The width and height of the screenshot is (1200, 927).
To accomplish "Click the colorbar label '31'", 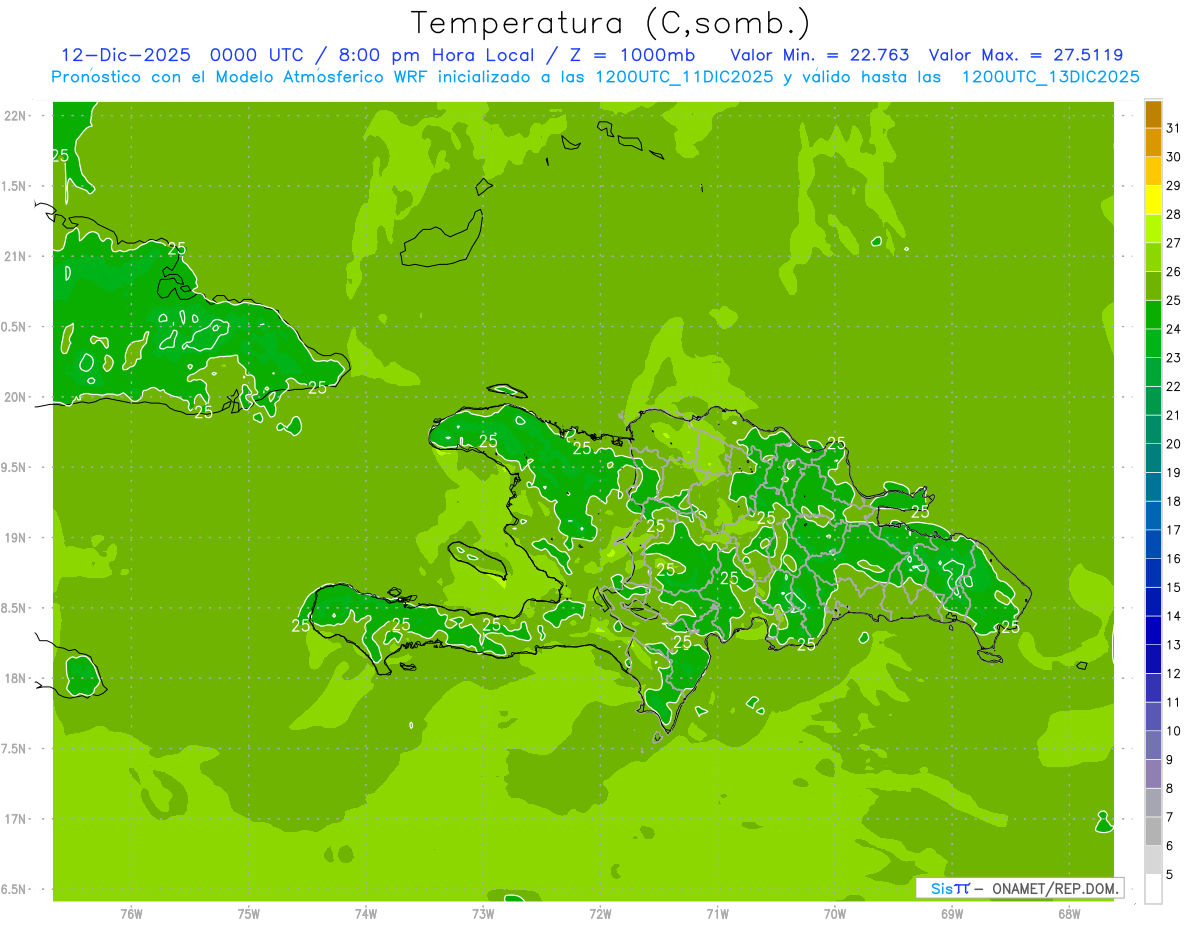I will tap(1174, 128).
